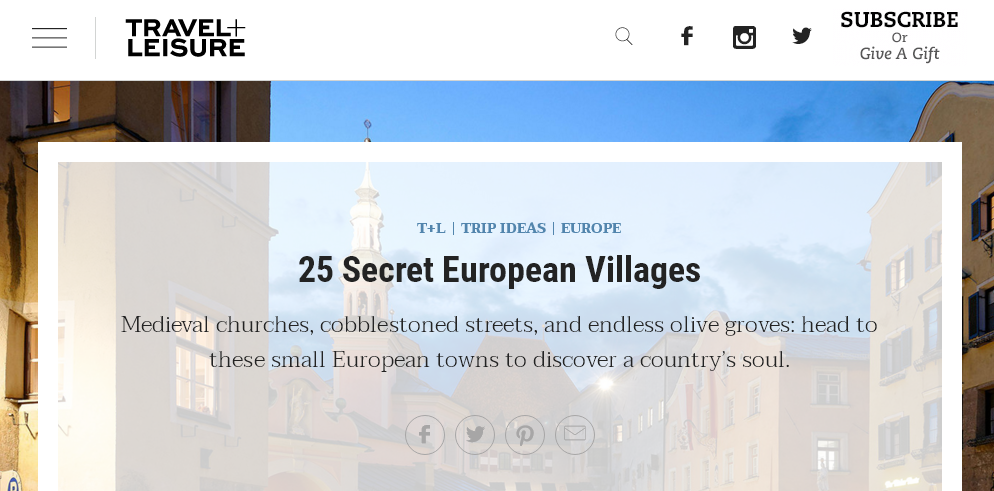994x491 pixels.
Task: Visit Facebook page from header icon
Action: click(x=687, y=36)
